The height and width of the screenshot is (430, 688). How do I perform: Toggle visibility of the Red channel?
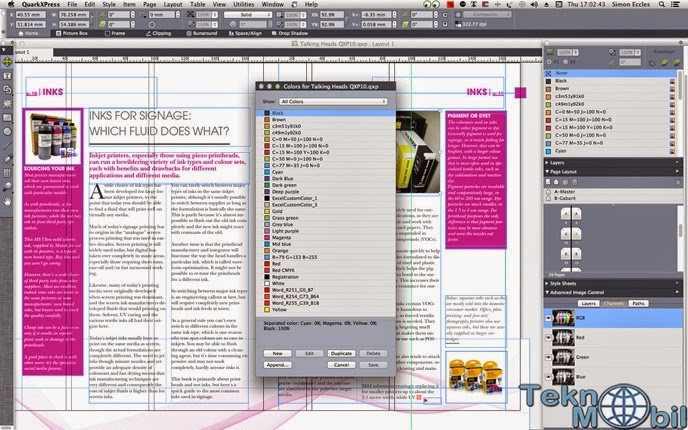pos(548,337)
